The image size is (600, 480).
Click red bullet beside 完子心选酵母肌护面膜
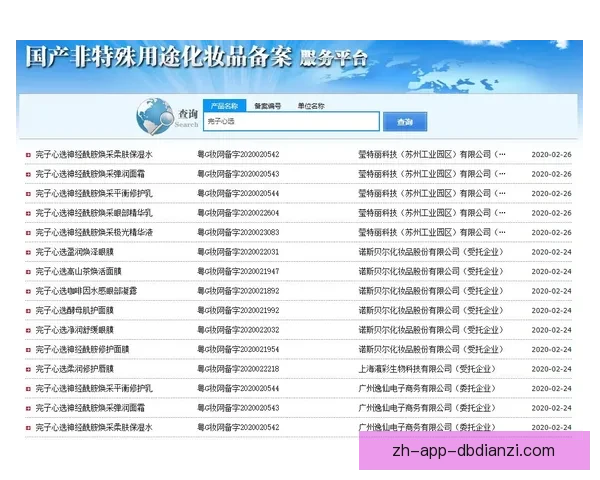28,311
